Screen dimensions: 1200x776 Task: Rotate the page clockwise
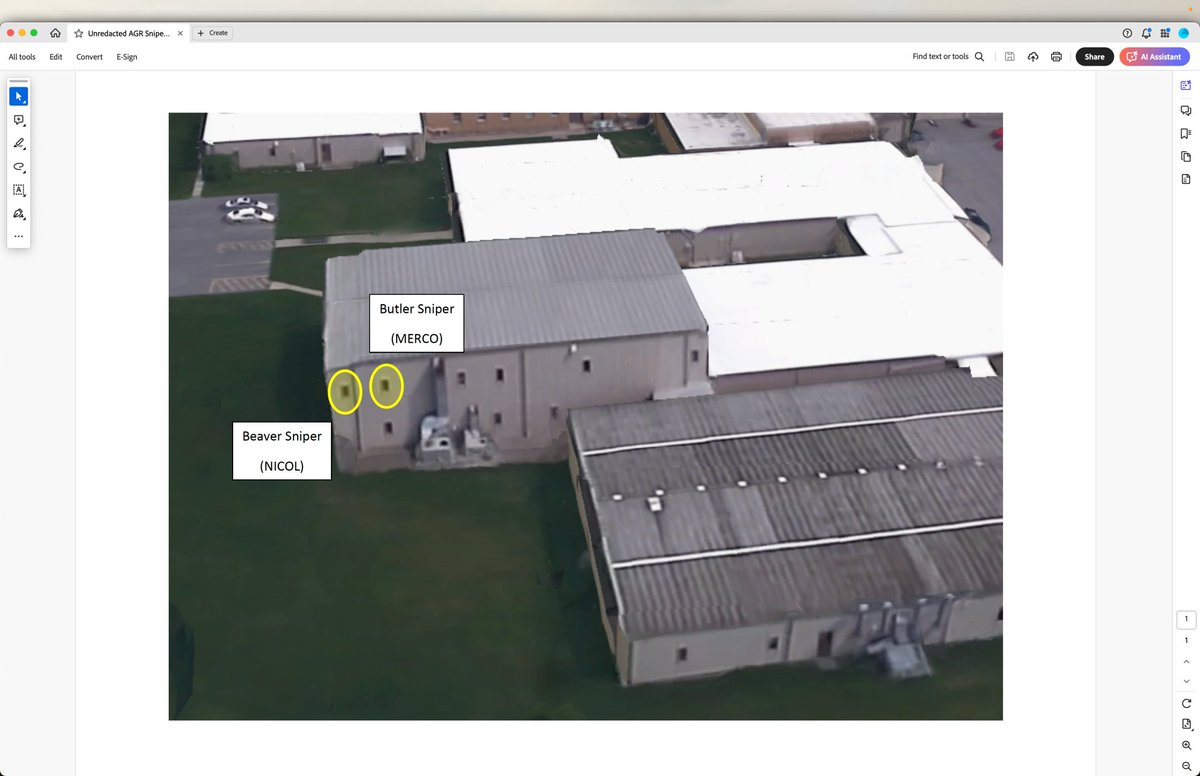click(1186, 703)
